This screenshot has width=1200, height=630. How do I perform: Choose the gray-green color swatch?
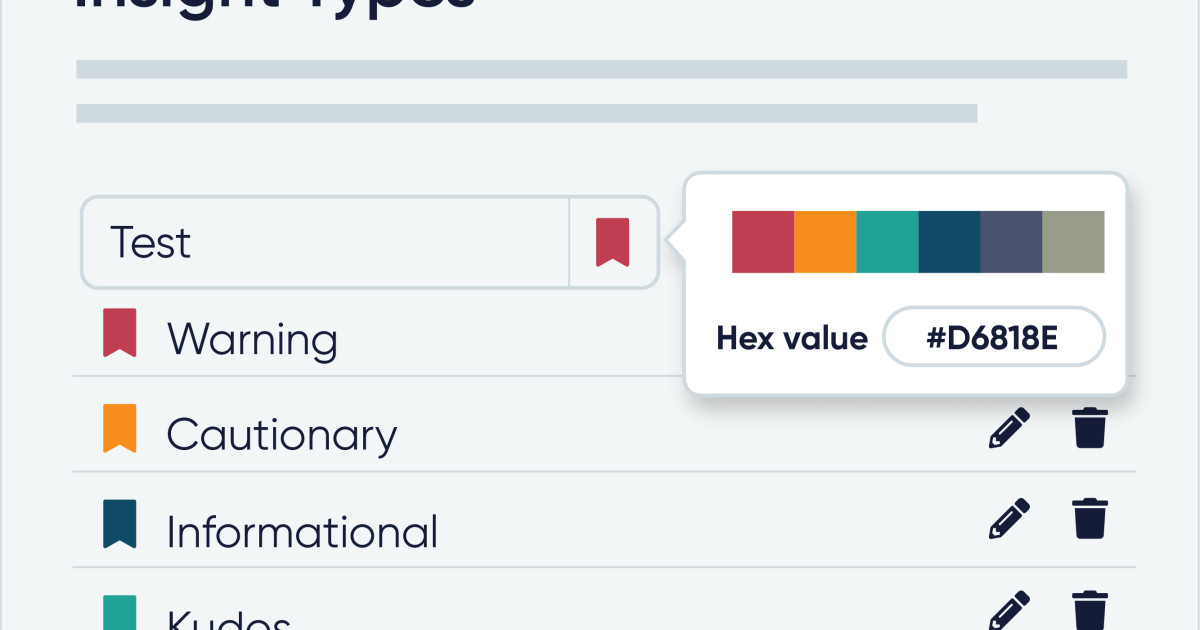(1073, 242)
